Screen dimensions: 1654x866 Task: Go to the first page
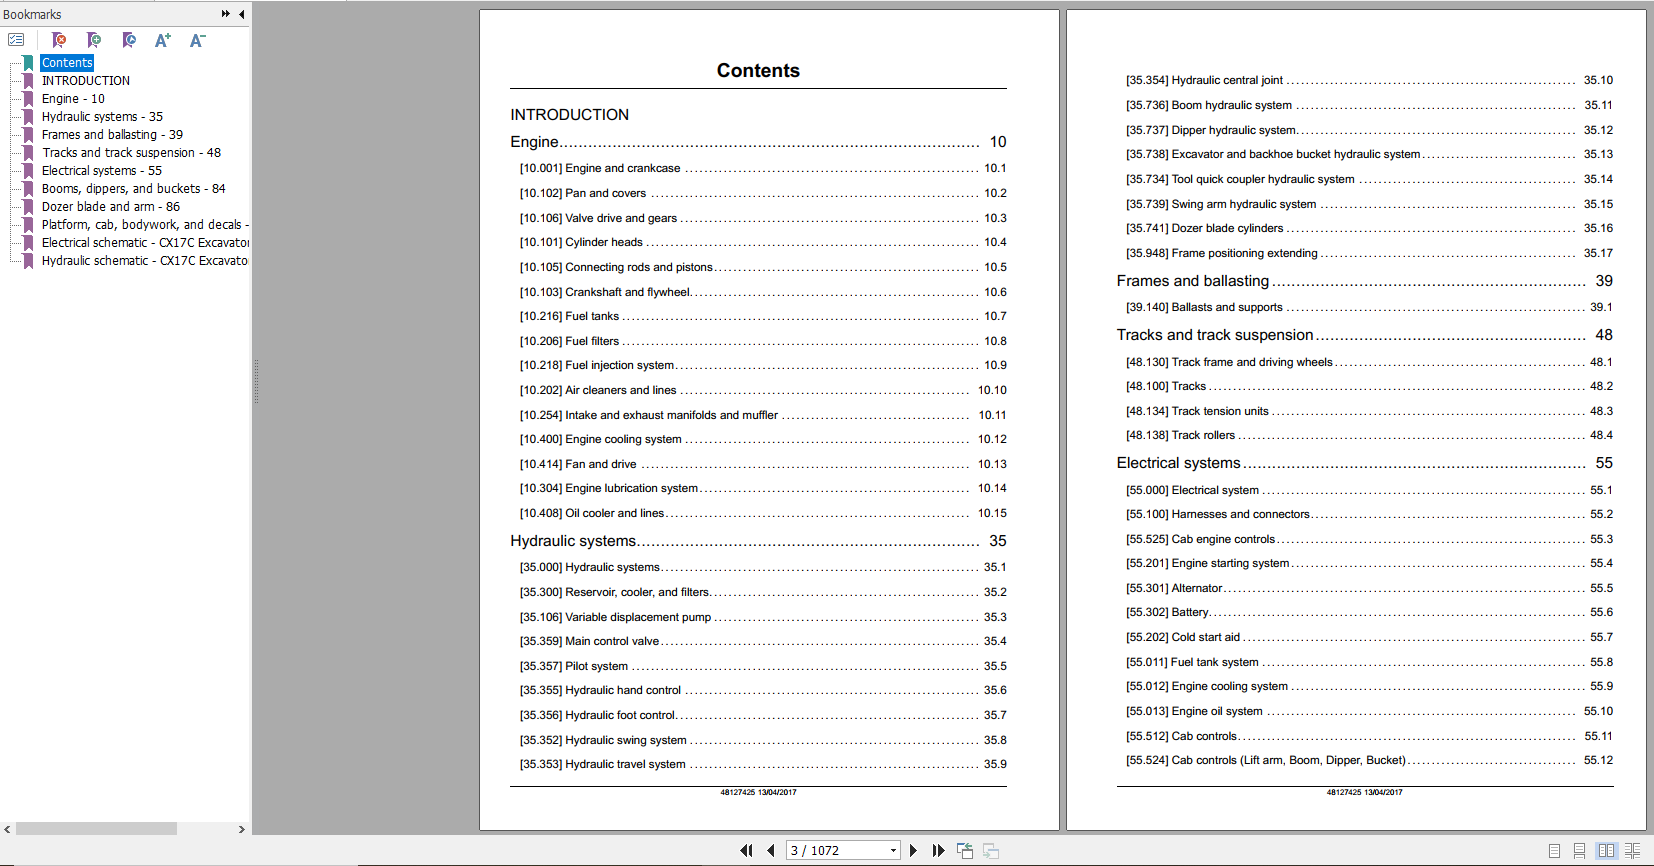[746, 850]
